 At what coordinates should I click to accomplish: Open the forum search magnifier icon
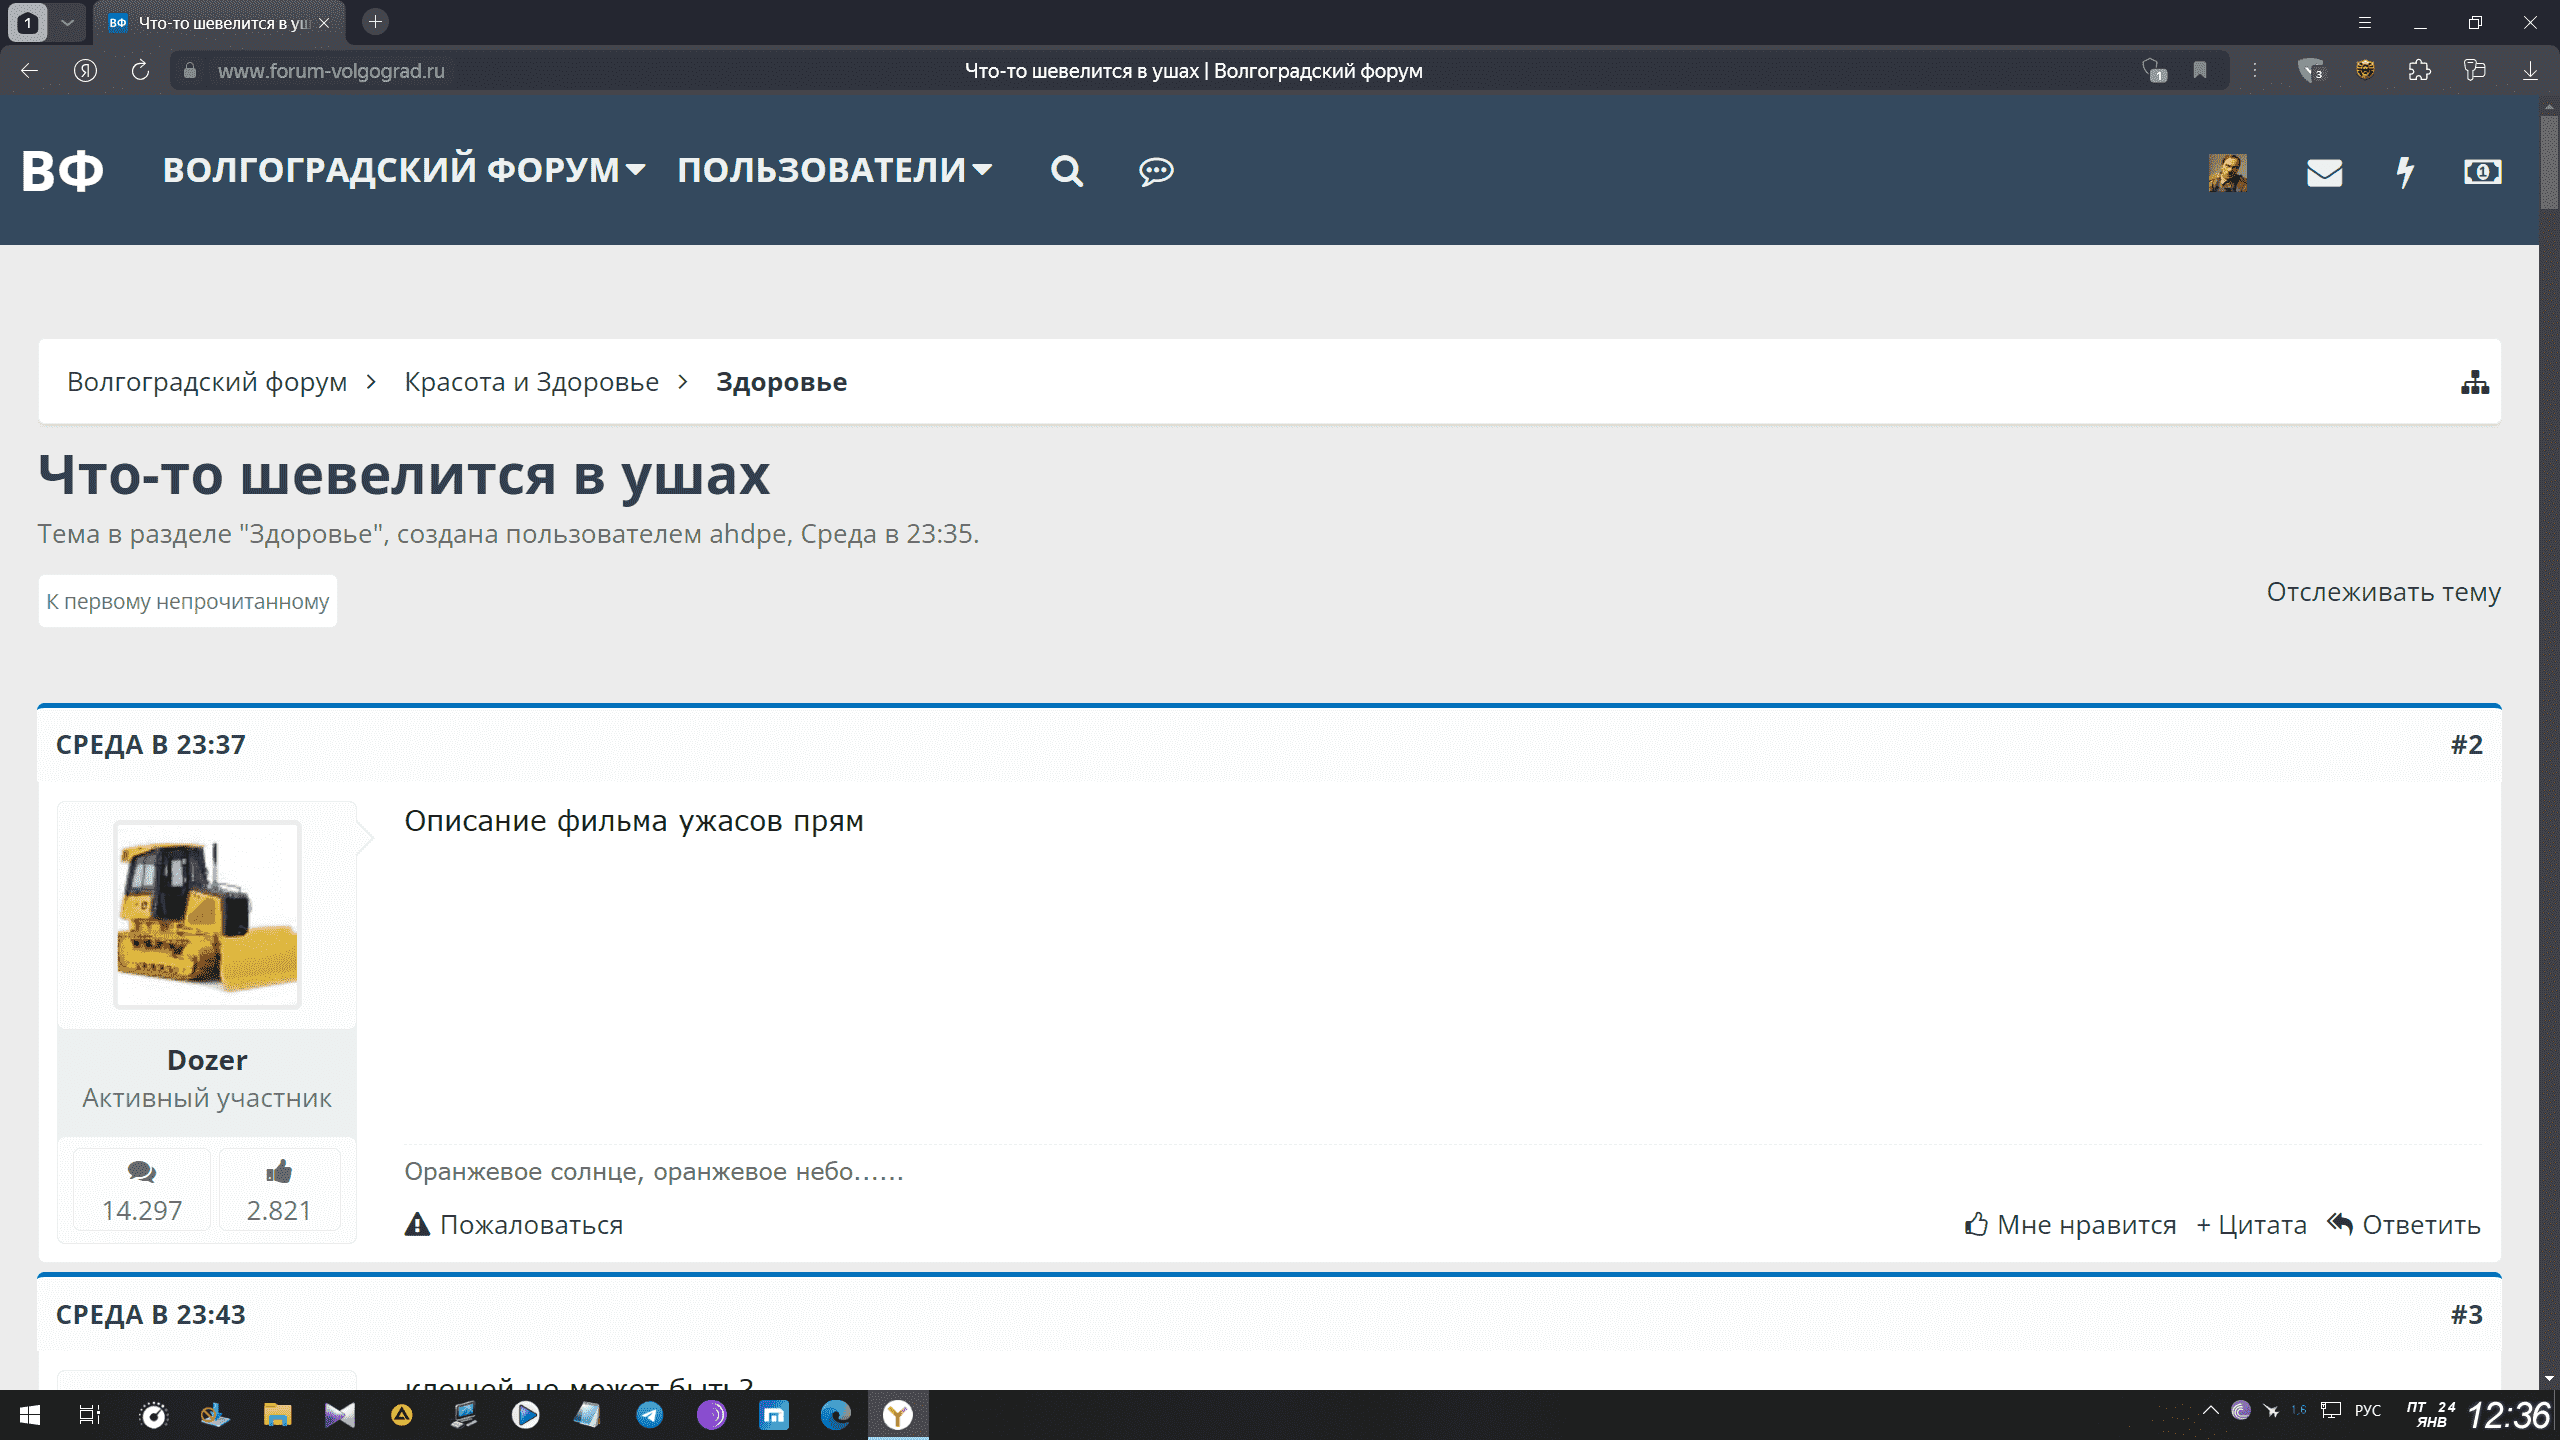[1066, 171]
